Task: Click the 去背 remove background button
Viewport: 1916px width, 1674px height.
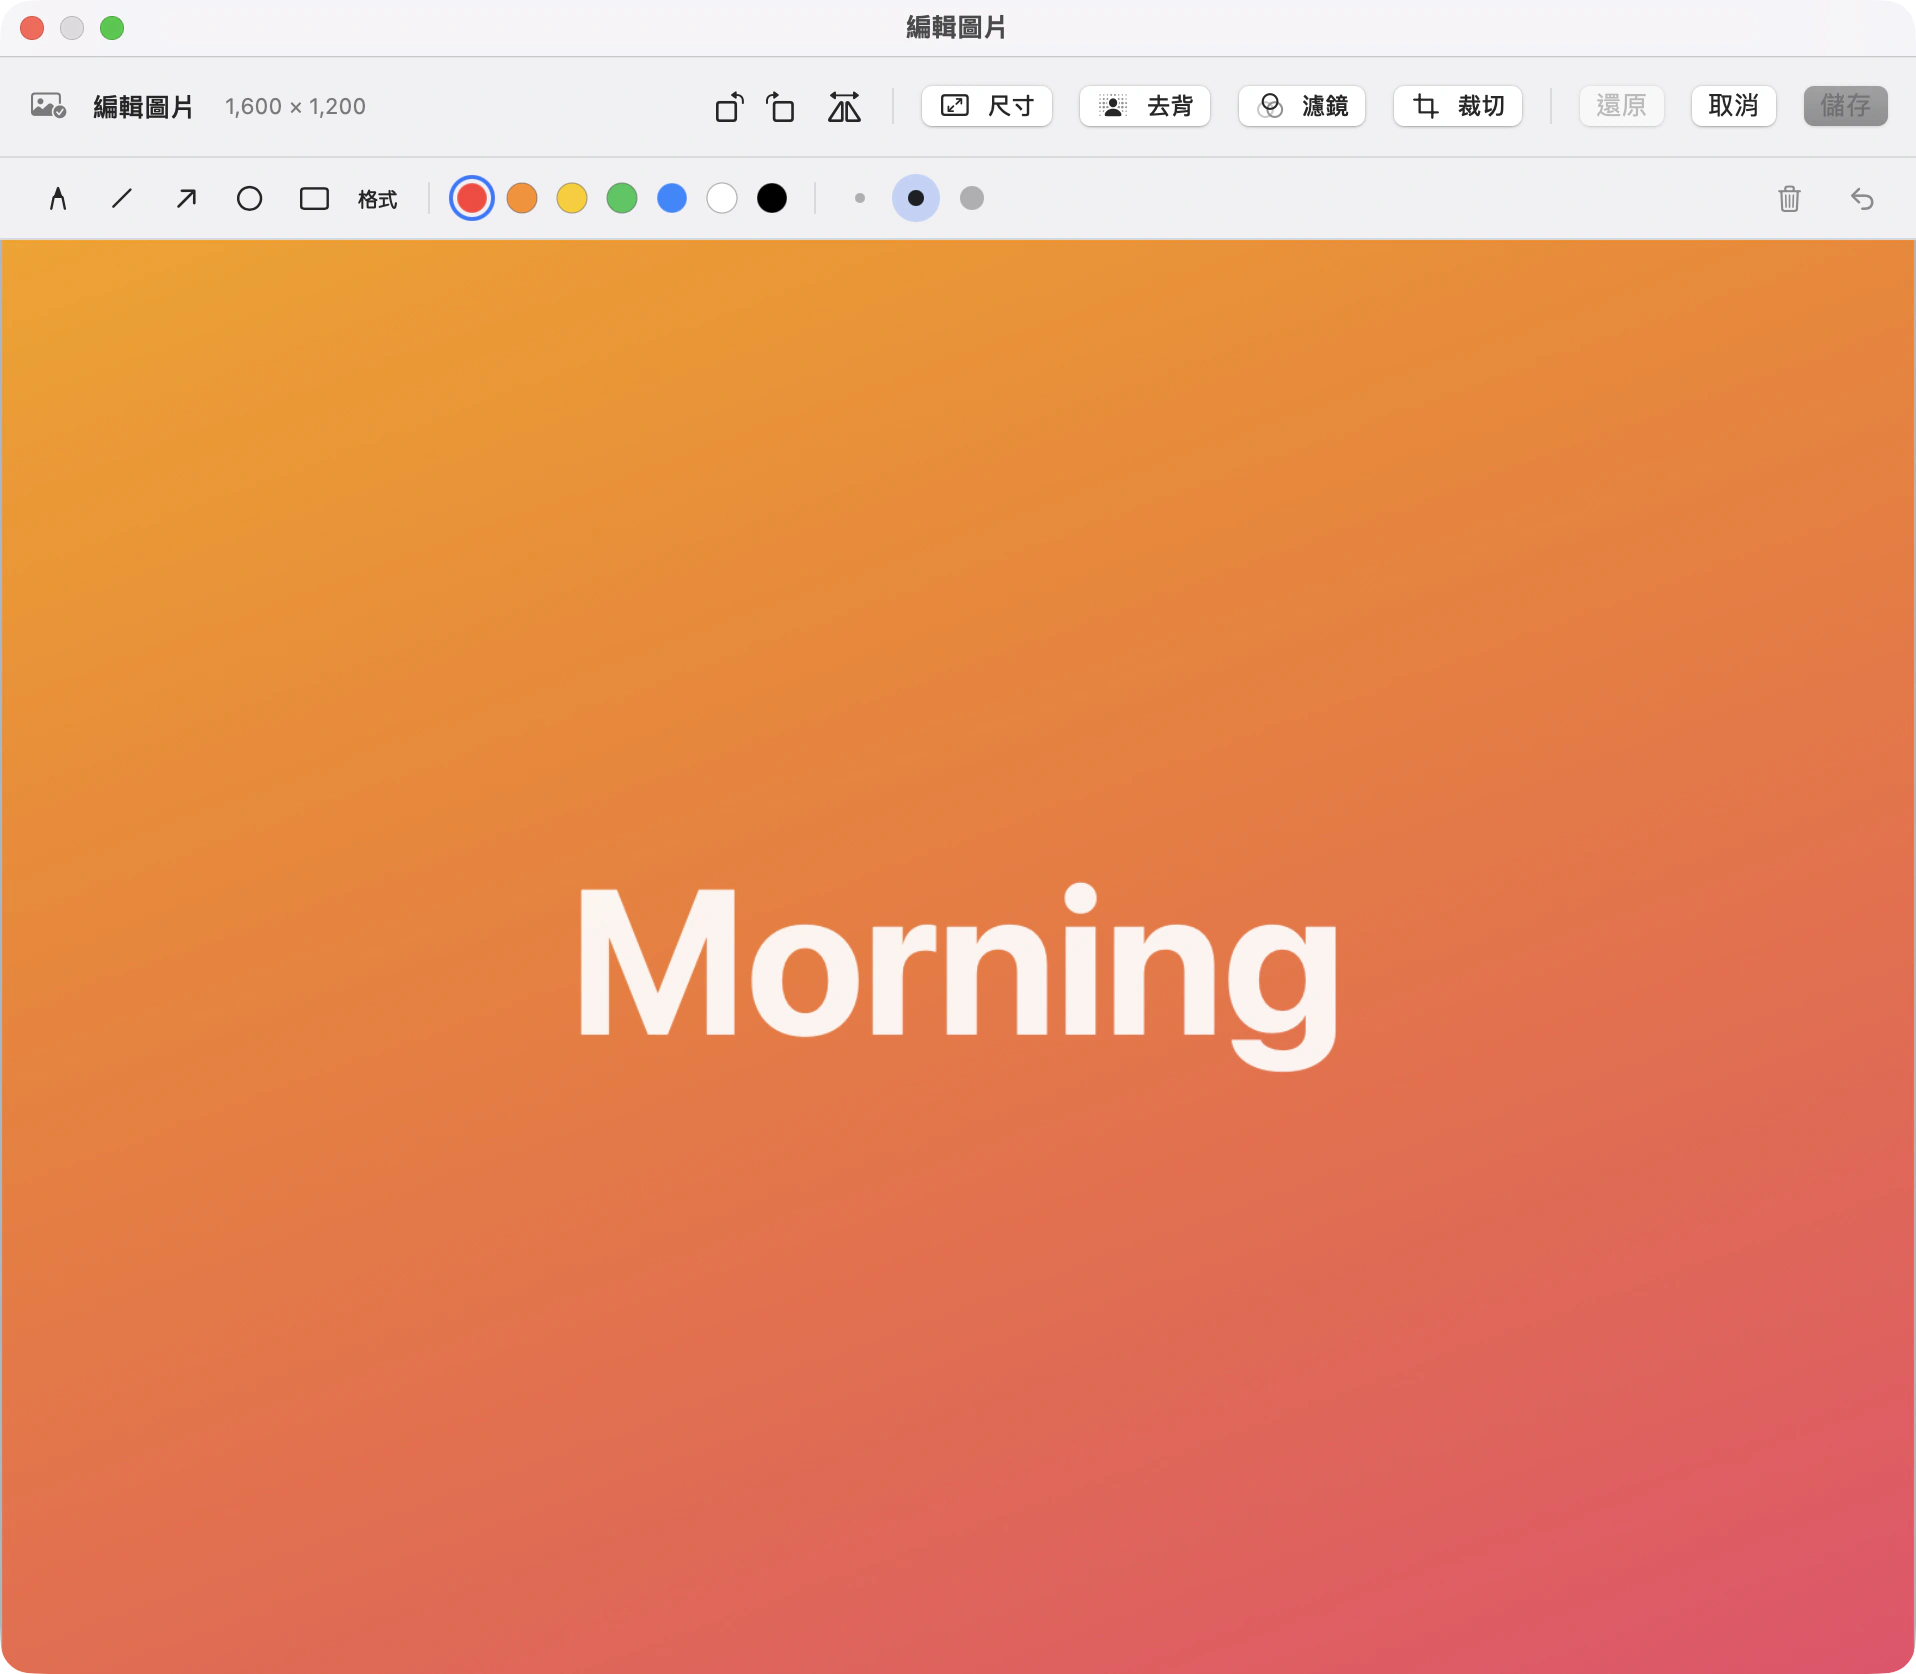Action: click(1145, 106)
